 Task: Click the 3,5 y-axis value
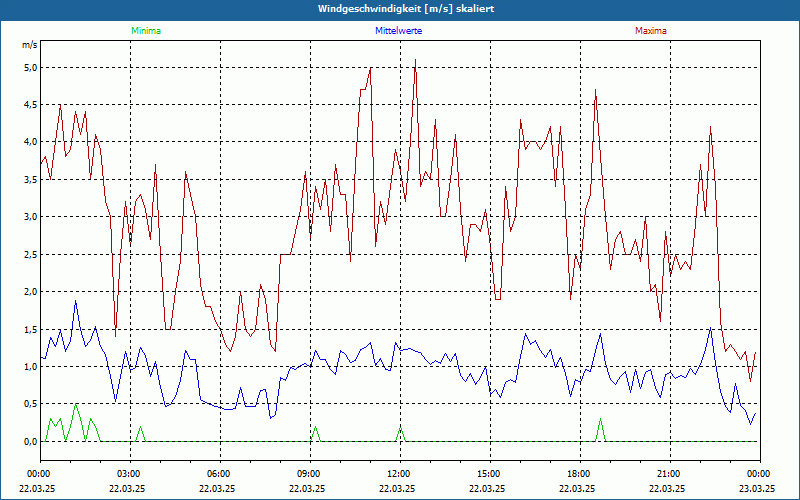pyautogui.click(x=30, y=180)
